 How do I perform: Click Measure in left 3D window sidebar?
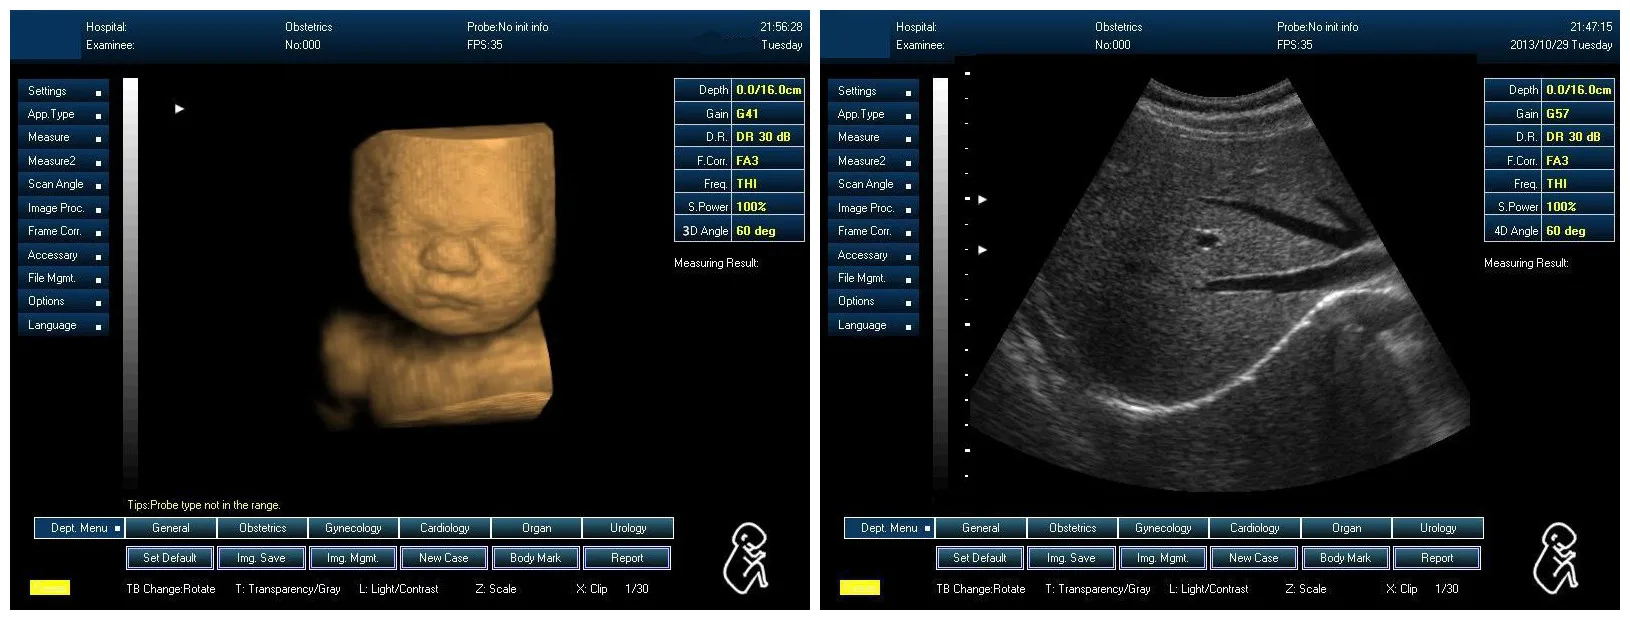(63, 137)
